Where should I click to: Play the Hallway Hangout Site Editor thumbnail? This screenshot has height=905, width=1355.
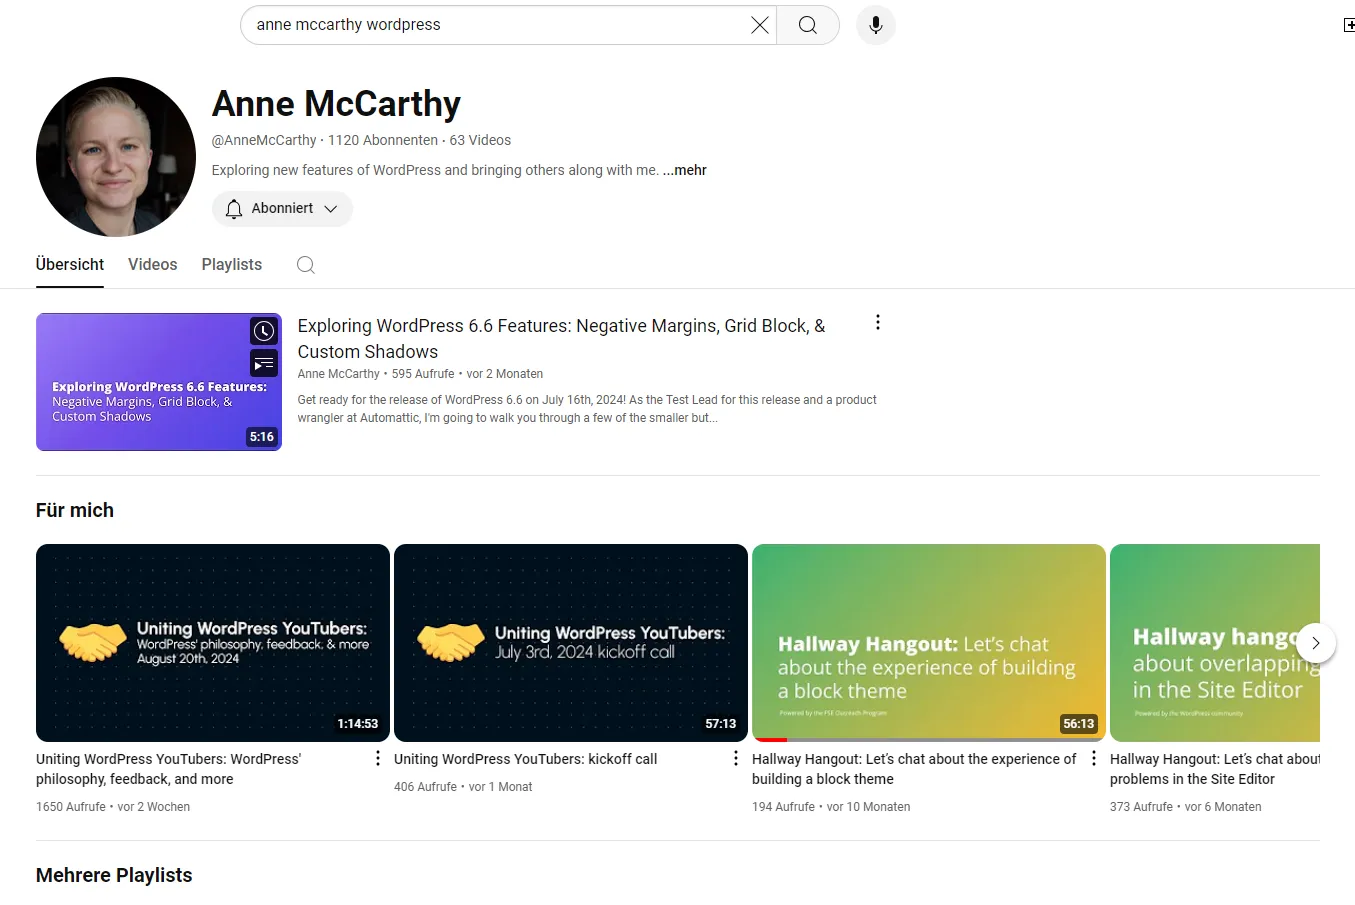tap(1215, 643)
